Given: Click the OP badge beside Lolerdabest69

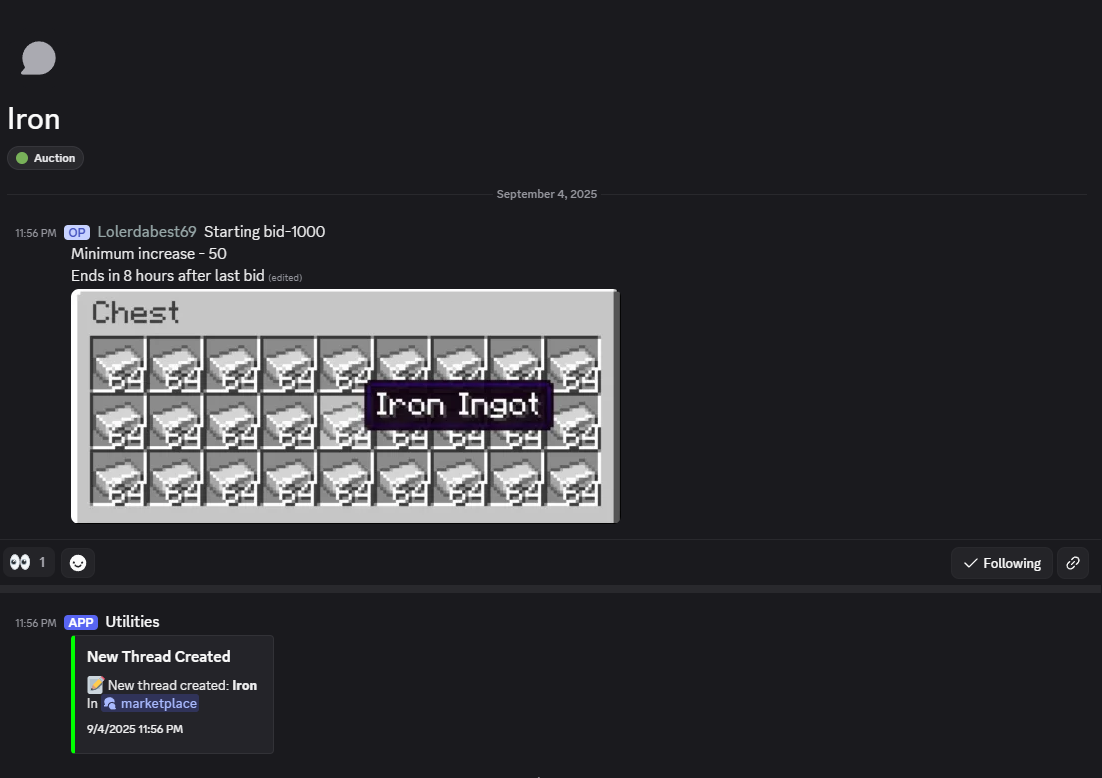Looking at the screenshot, I should click(x=77, y=232).
